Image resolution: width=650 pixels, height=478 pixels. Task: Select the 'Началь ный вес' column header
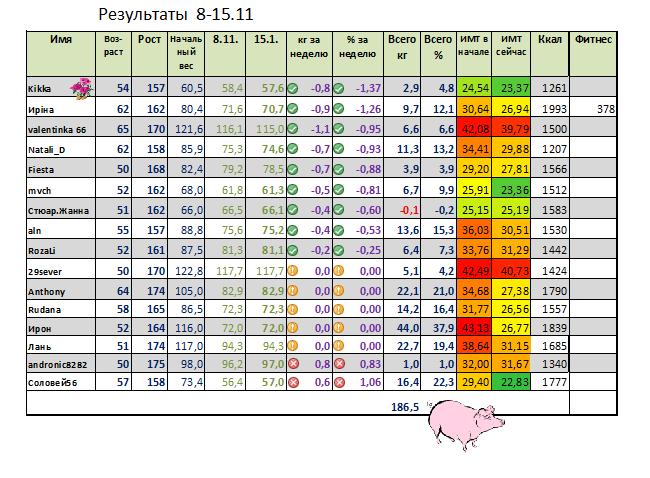pos(186,54)
